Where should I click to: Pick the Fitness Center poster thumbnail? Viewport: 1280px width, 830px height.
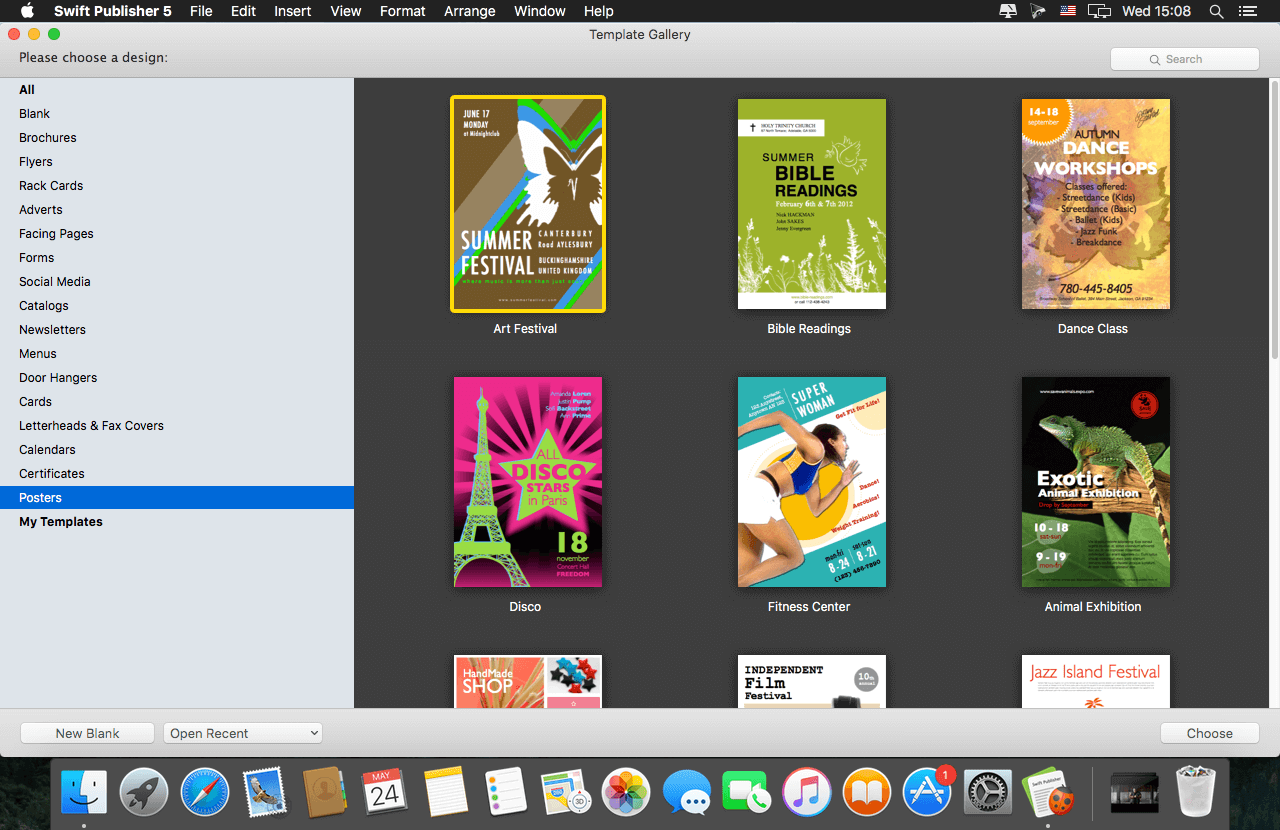click(x=811, y=482)
